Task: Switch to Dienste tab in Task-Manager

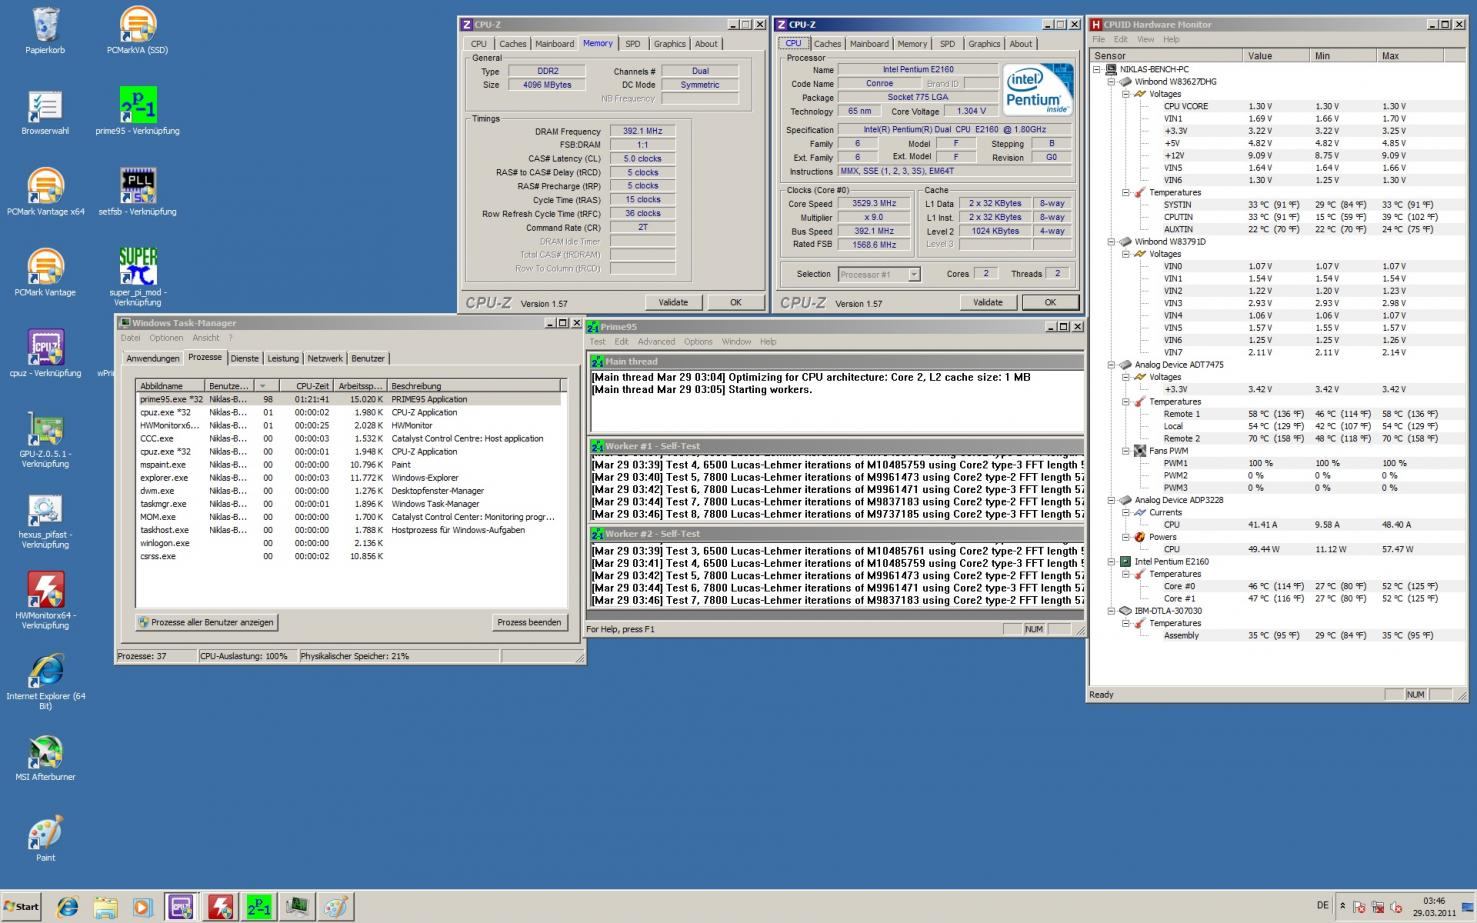Action: pos(244,358)
